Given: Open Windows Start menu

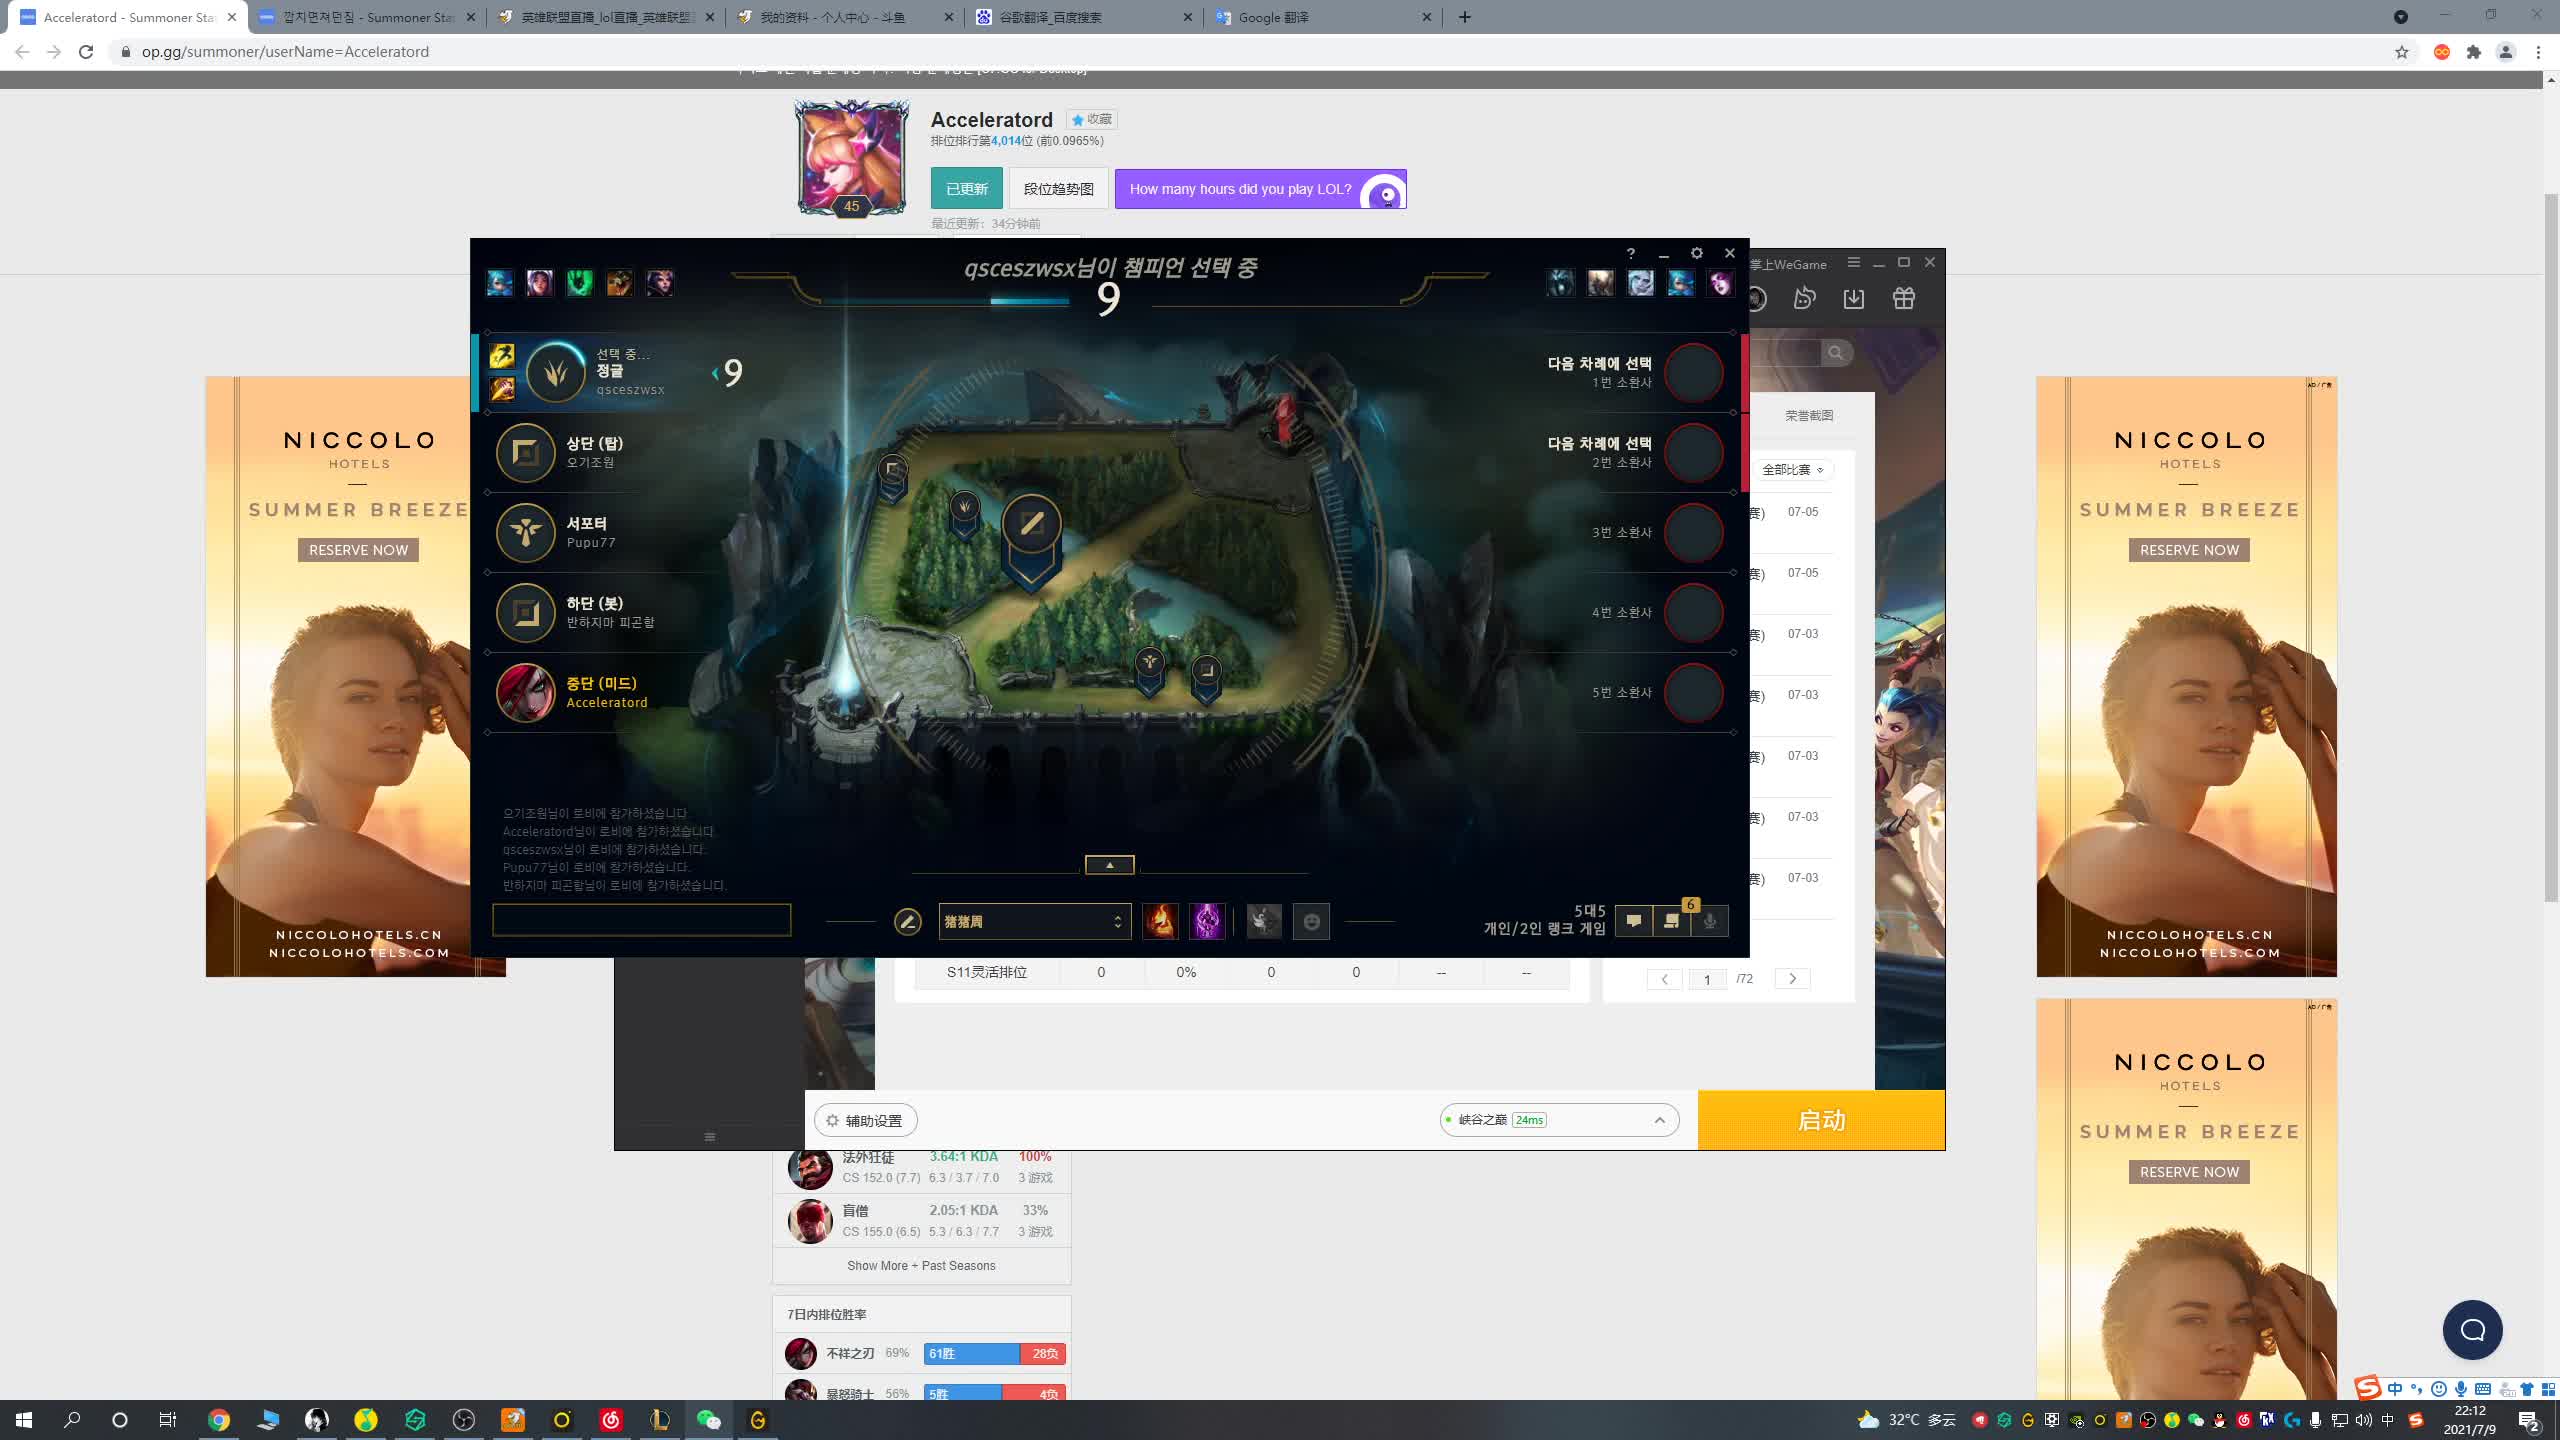Looking at the screenshot, I should point(24,1420).
